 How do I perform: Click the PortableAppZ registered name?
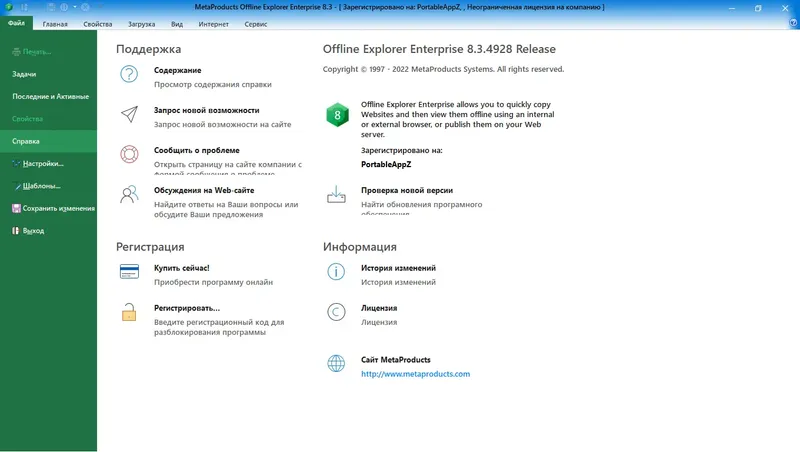click(386, 164)
